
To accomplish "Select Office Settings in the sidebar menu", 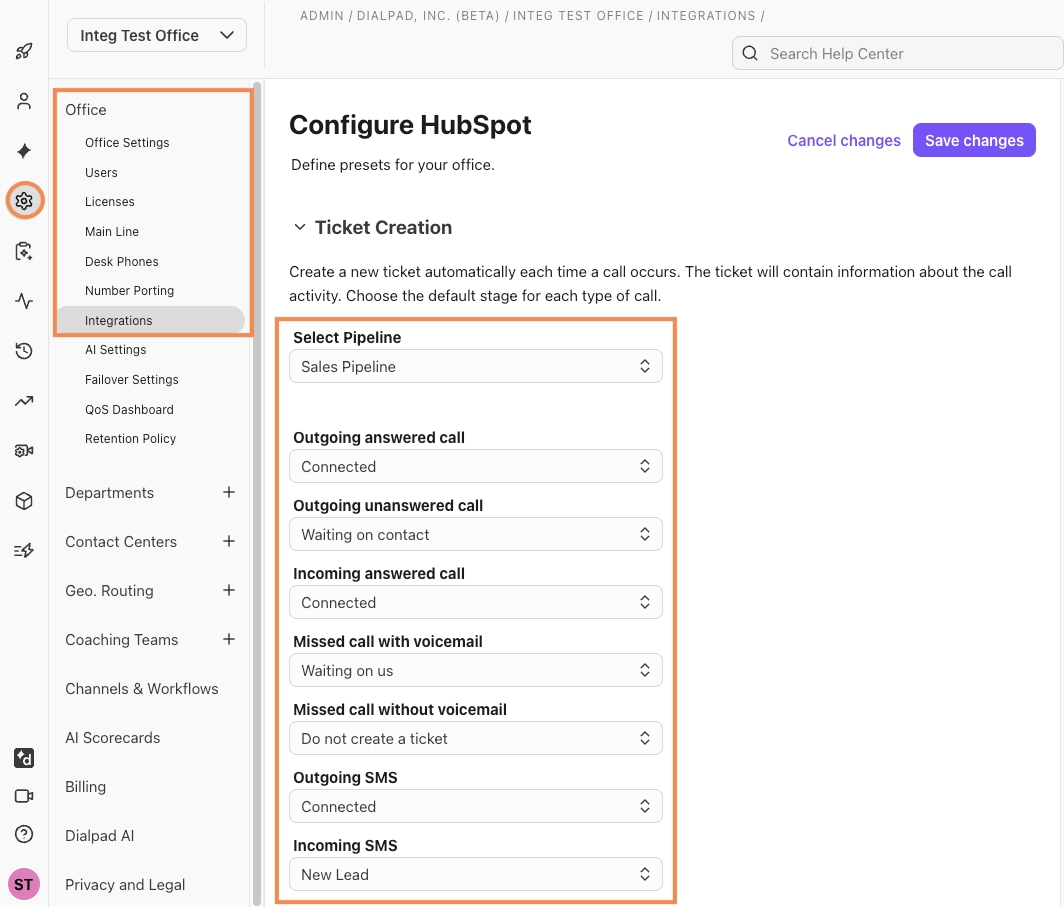I will [x=127, y=142].
